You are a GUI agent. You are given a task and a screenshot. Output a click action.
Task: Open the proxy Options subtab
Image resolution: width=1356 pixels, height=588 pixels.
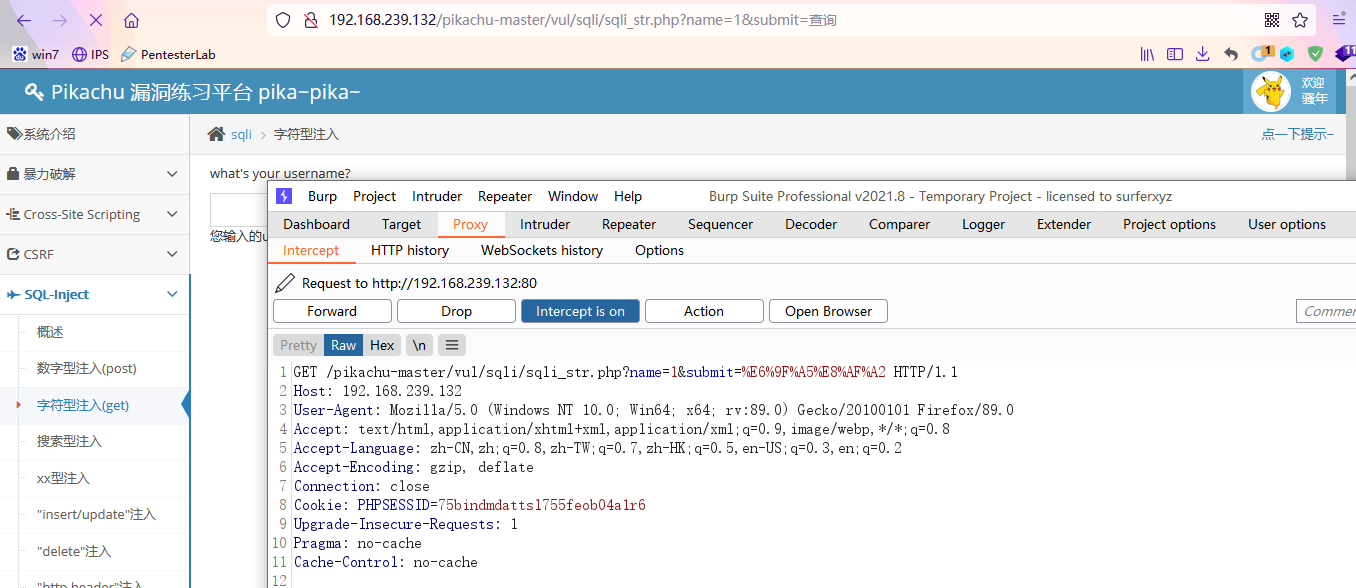pos(660,250)
